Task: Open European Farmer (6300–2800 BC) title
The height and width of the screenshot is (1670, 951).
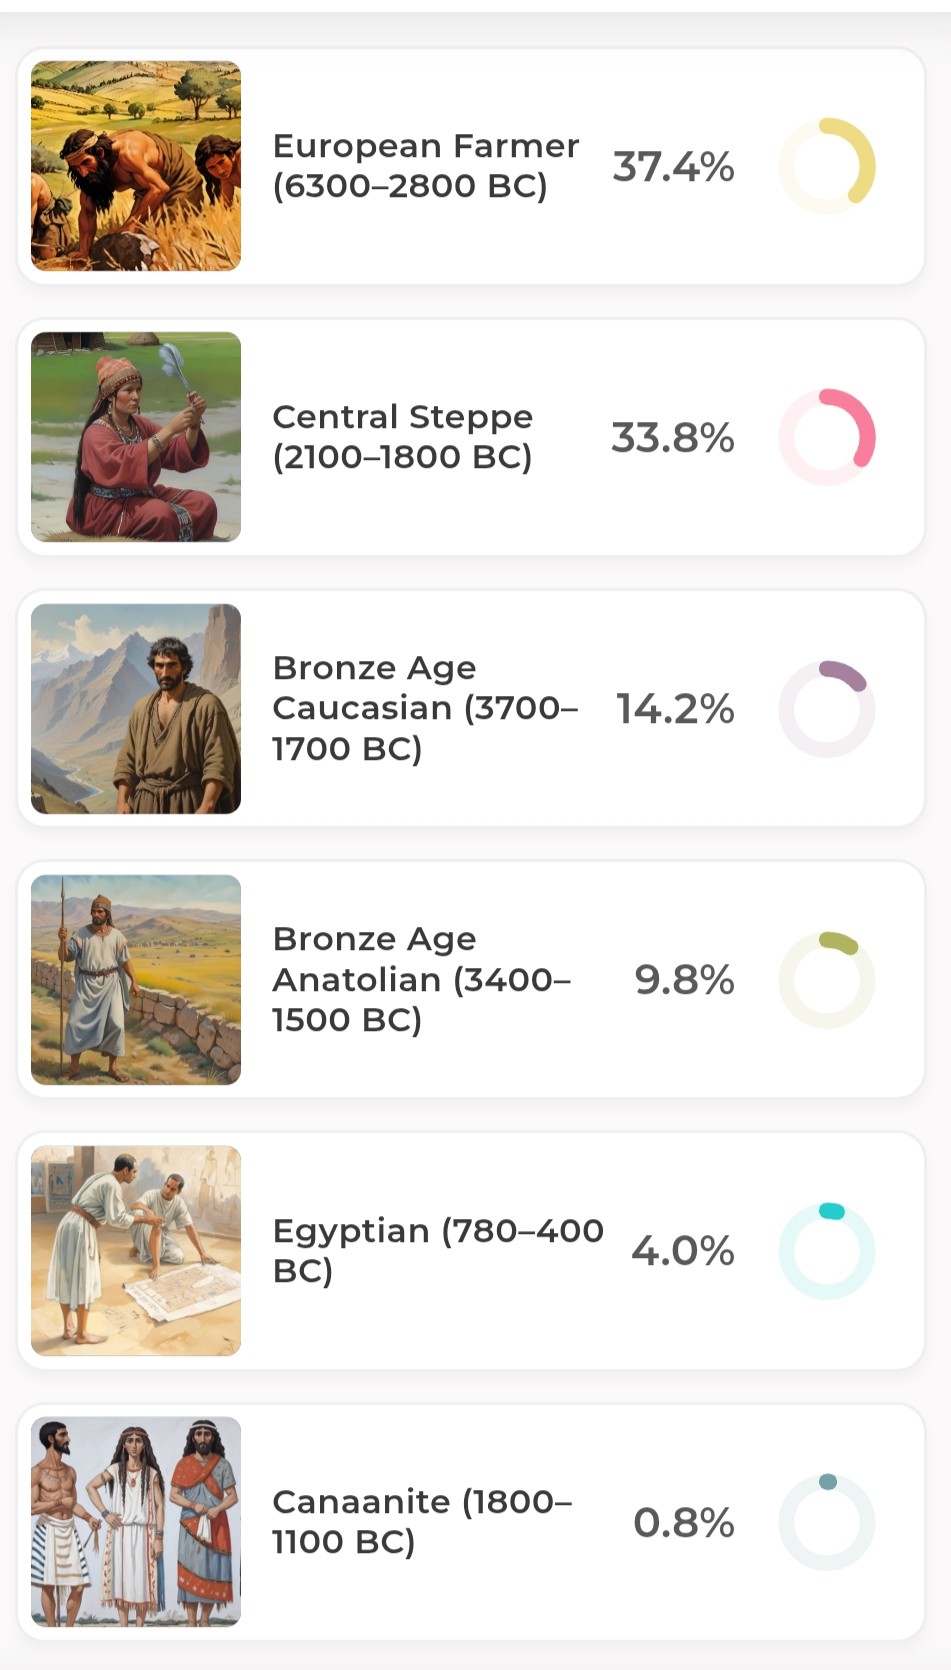Action: 425,166
